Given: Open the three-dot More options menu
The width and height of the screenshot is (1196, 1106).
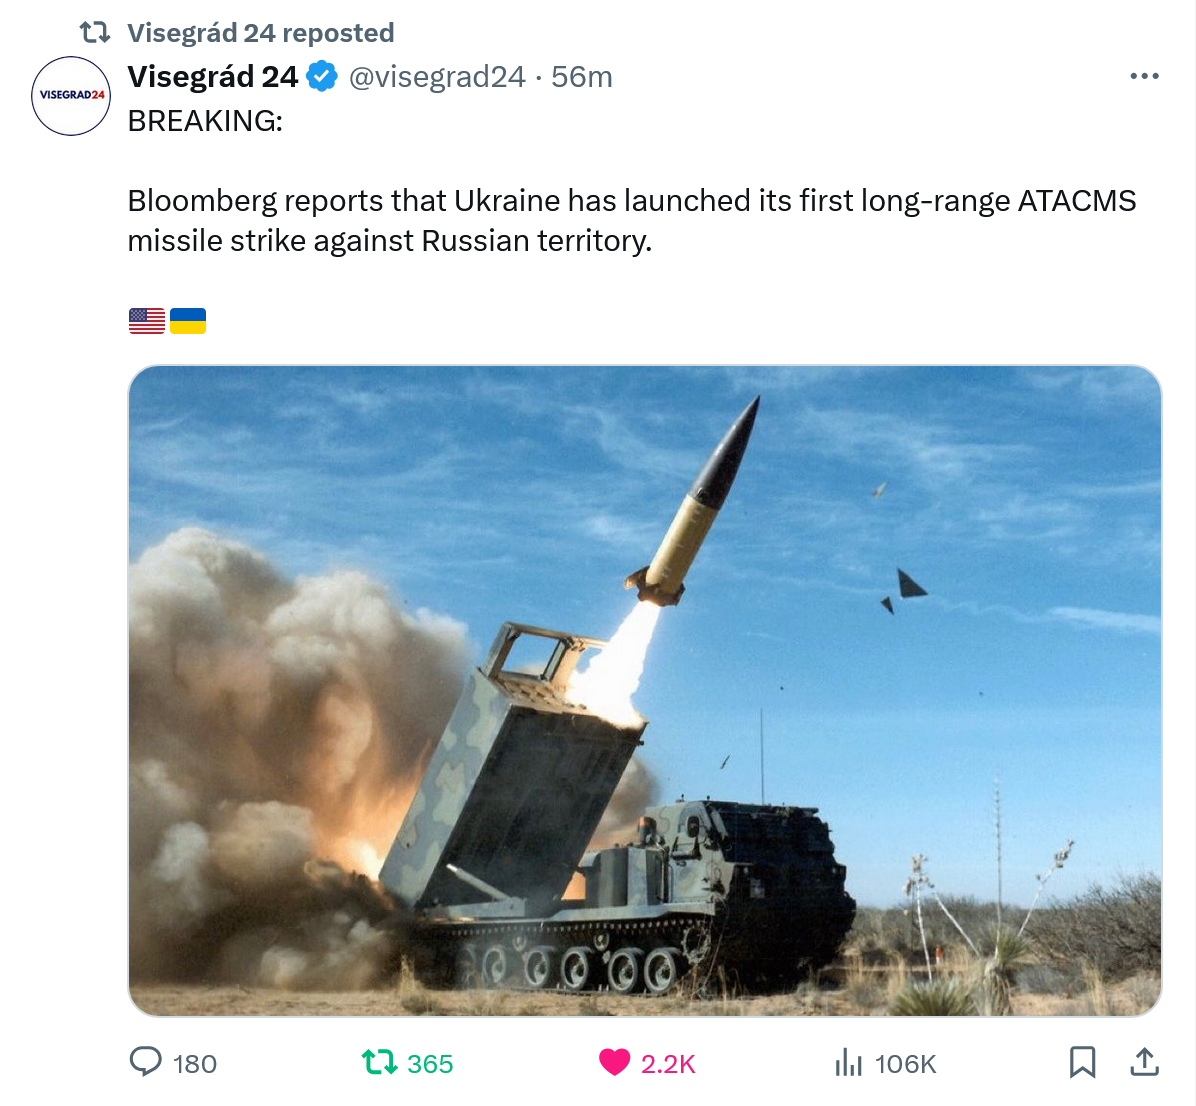Looking at the screenshot, I should 1144,76.
